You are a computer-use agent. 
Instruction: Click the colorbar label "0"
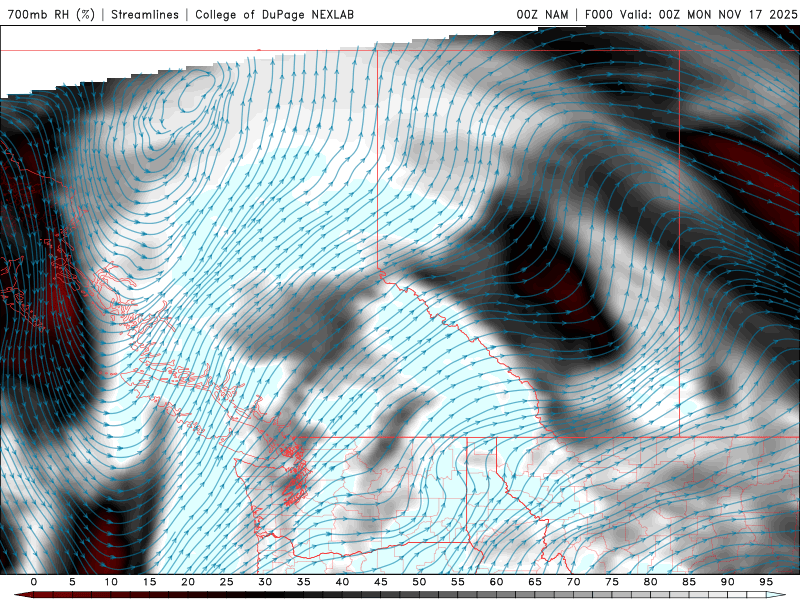(x=34, y=582)
